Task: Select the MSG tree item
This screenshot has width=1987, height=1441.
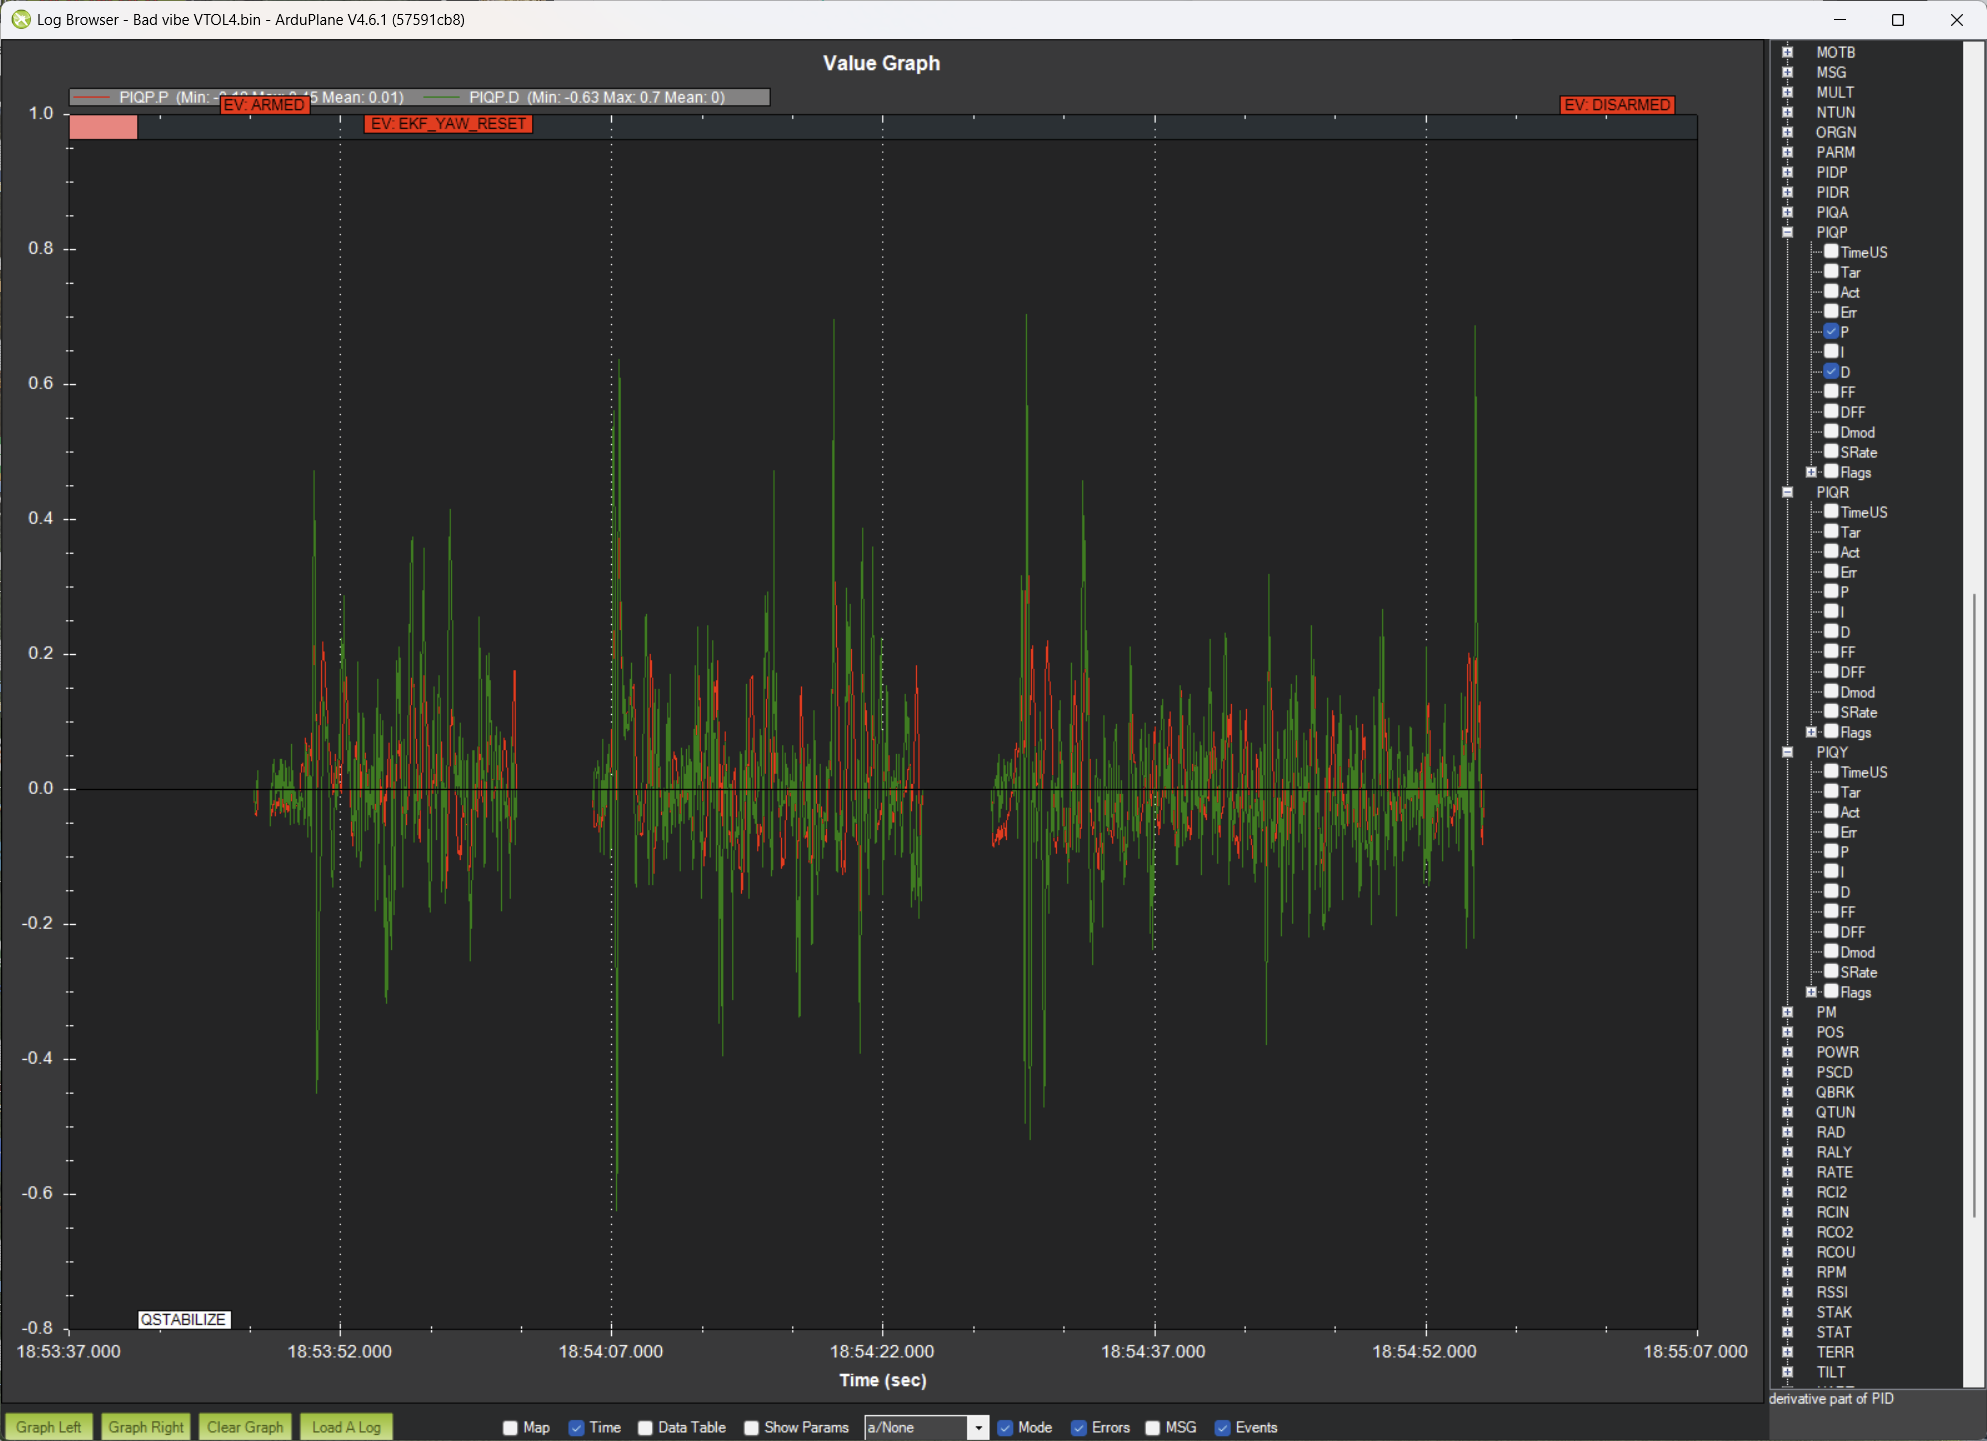Action: click(1831, 72)
